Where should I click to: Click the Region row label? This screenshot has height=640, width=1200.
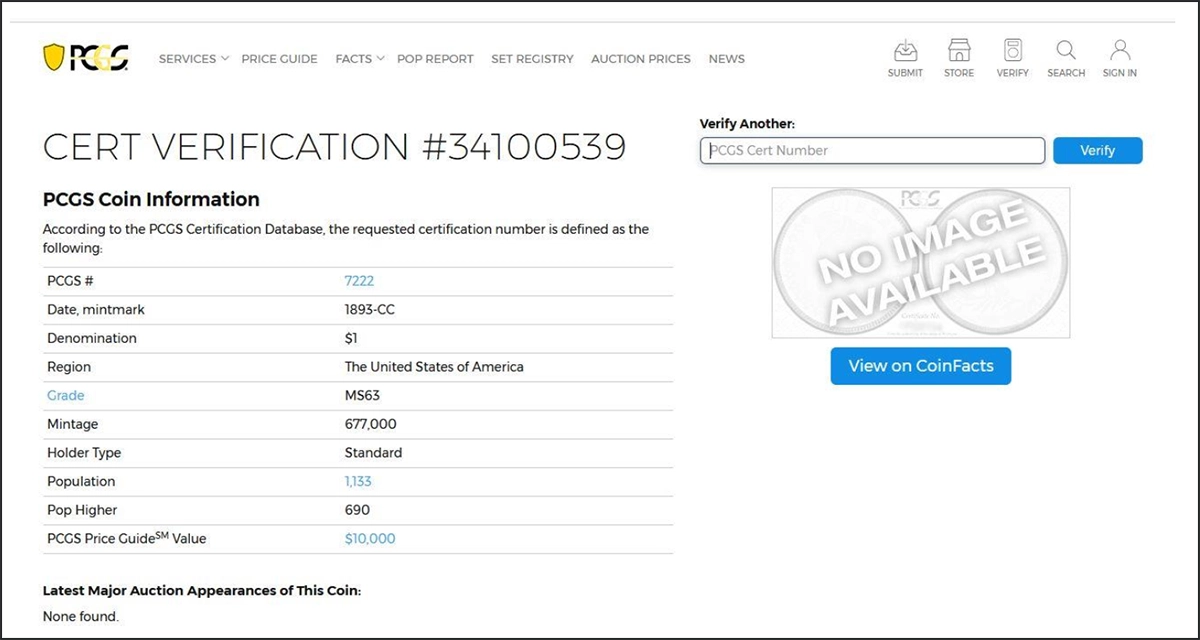(x=68, y=367)
